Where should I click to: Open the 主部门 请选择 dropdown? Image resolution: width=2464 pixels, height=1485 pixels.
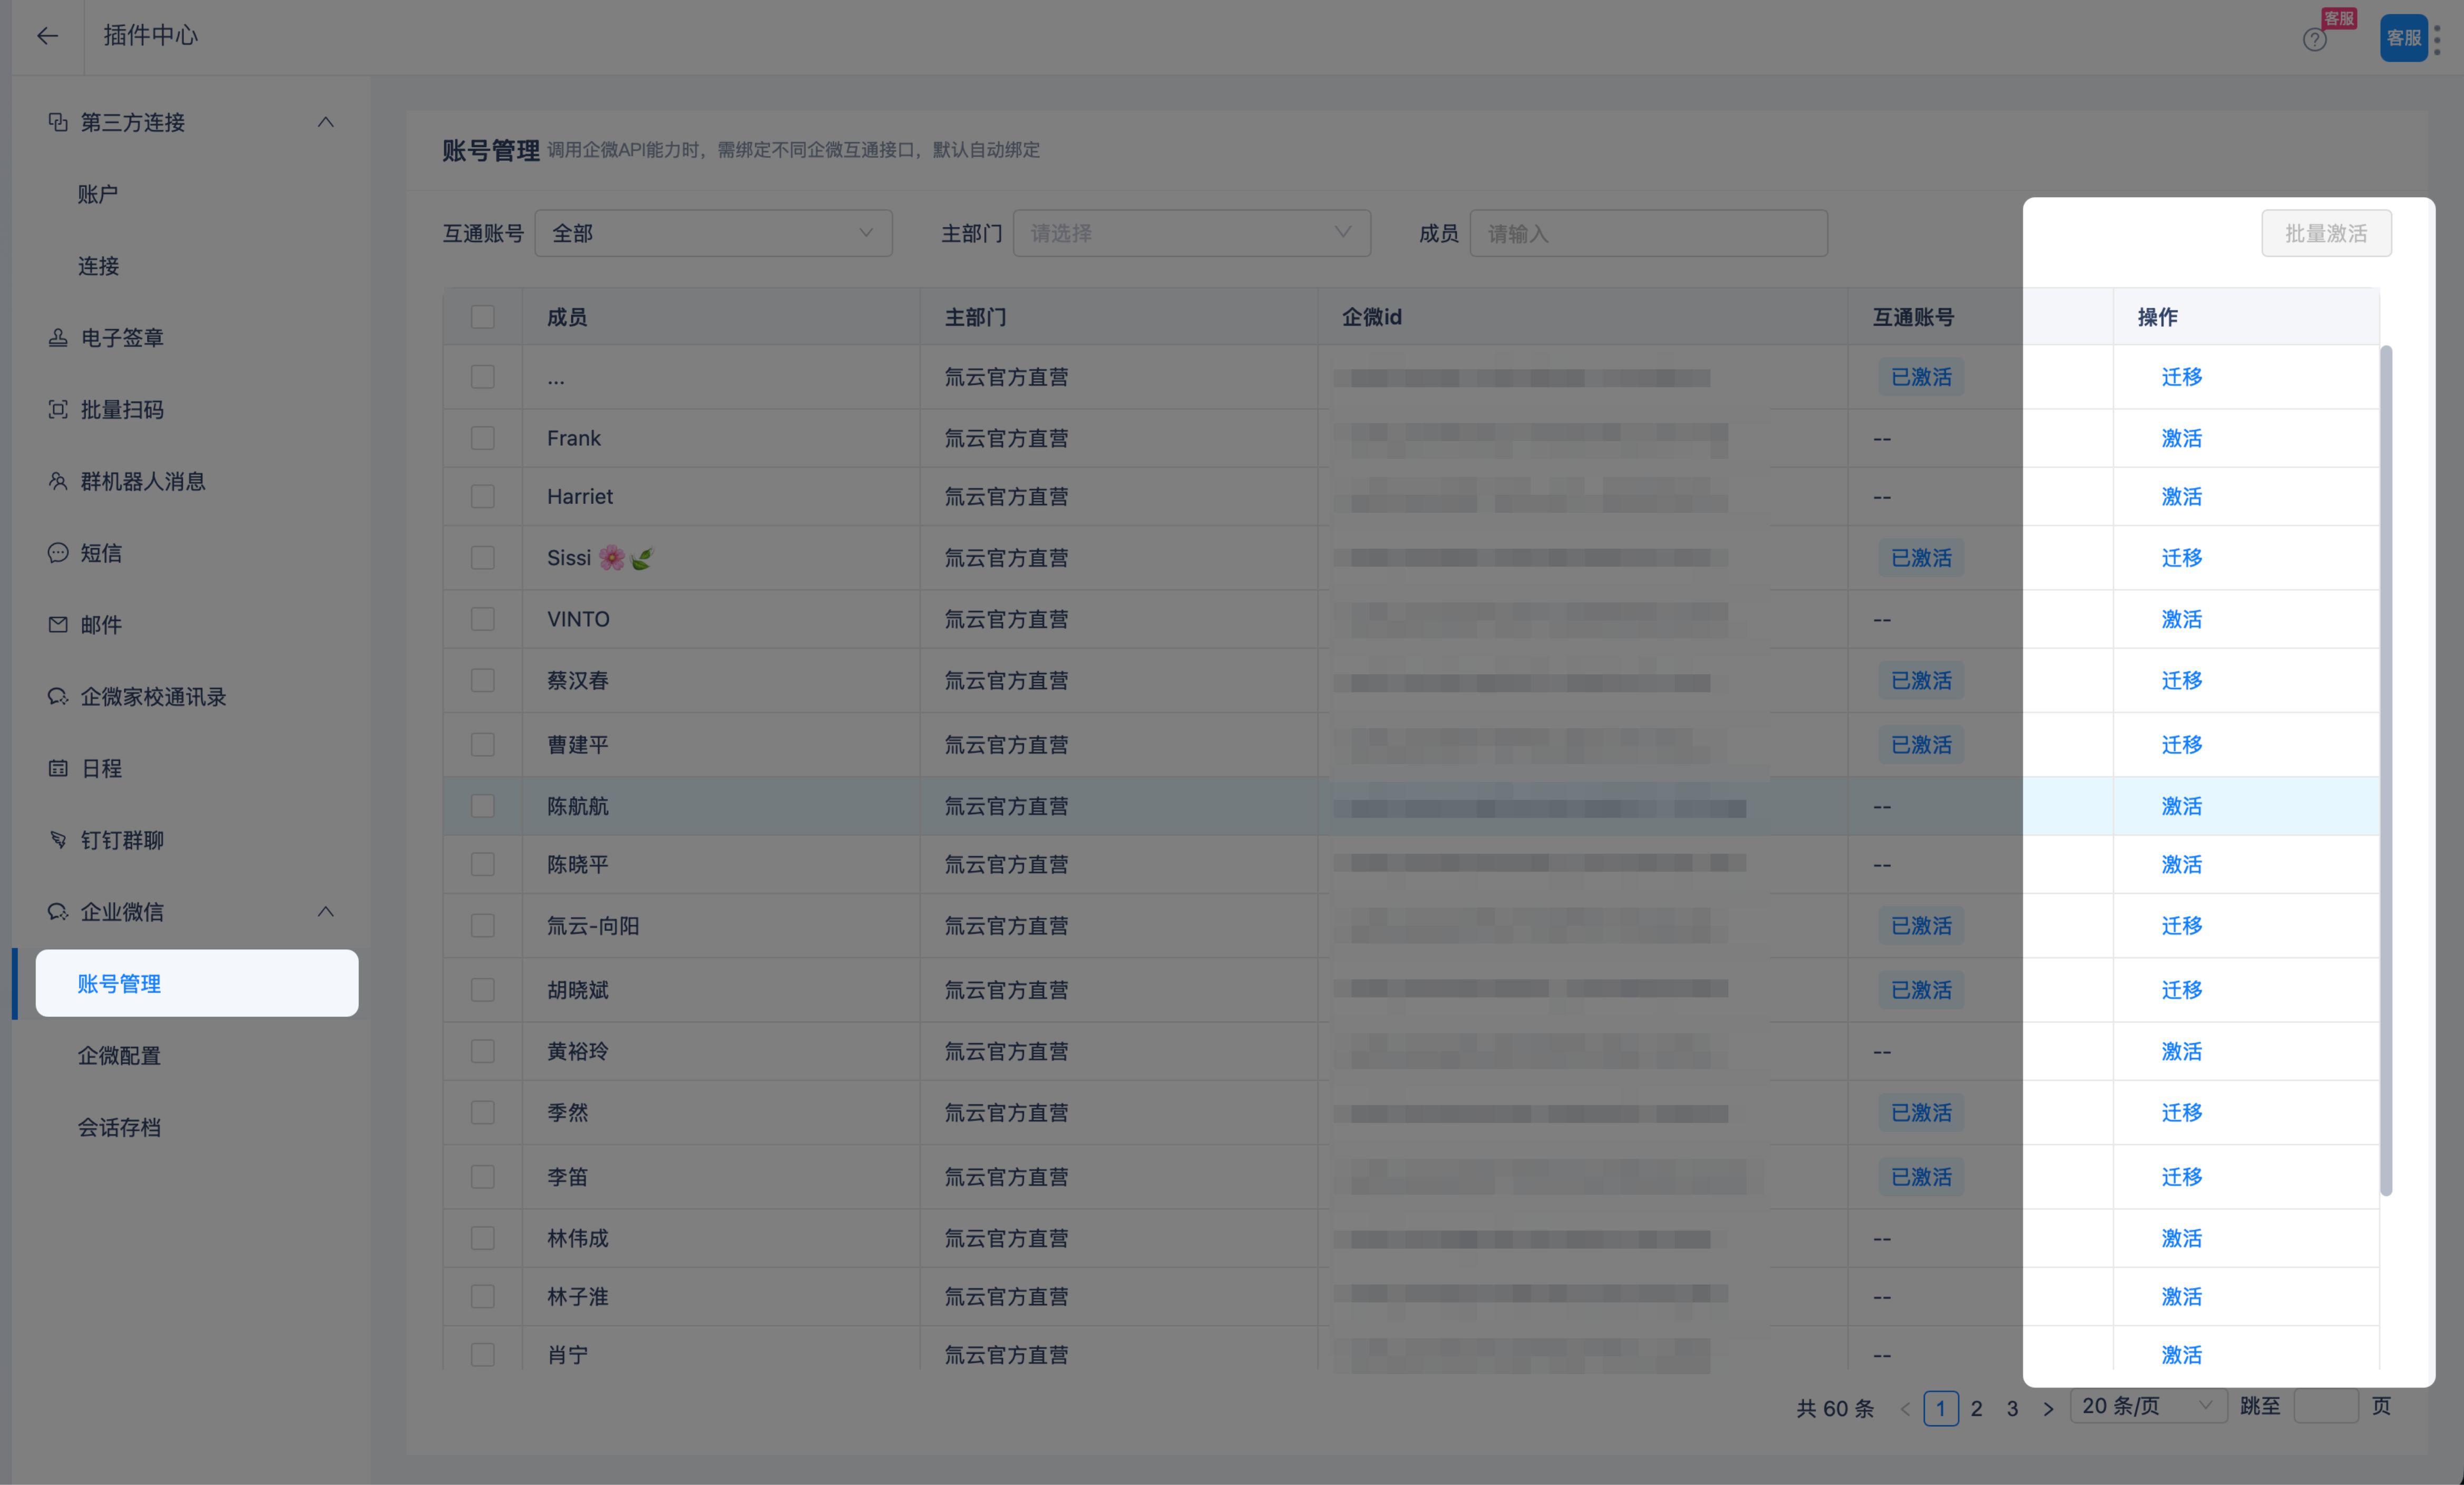(x=1191, y=233)
